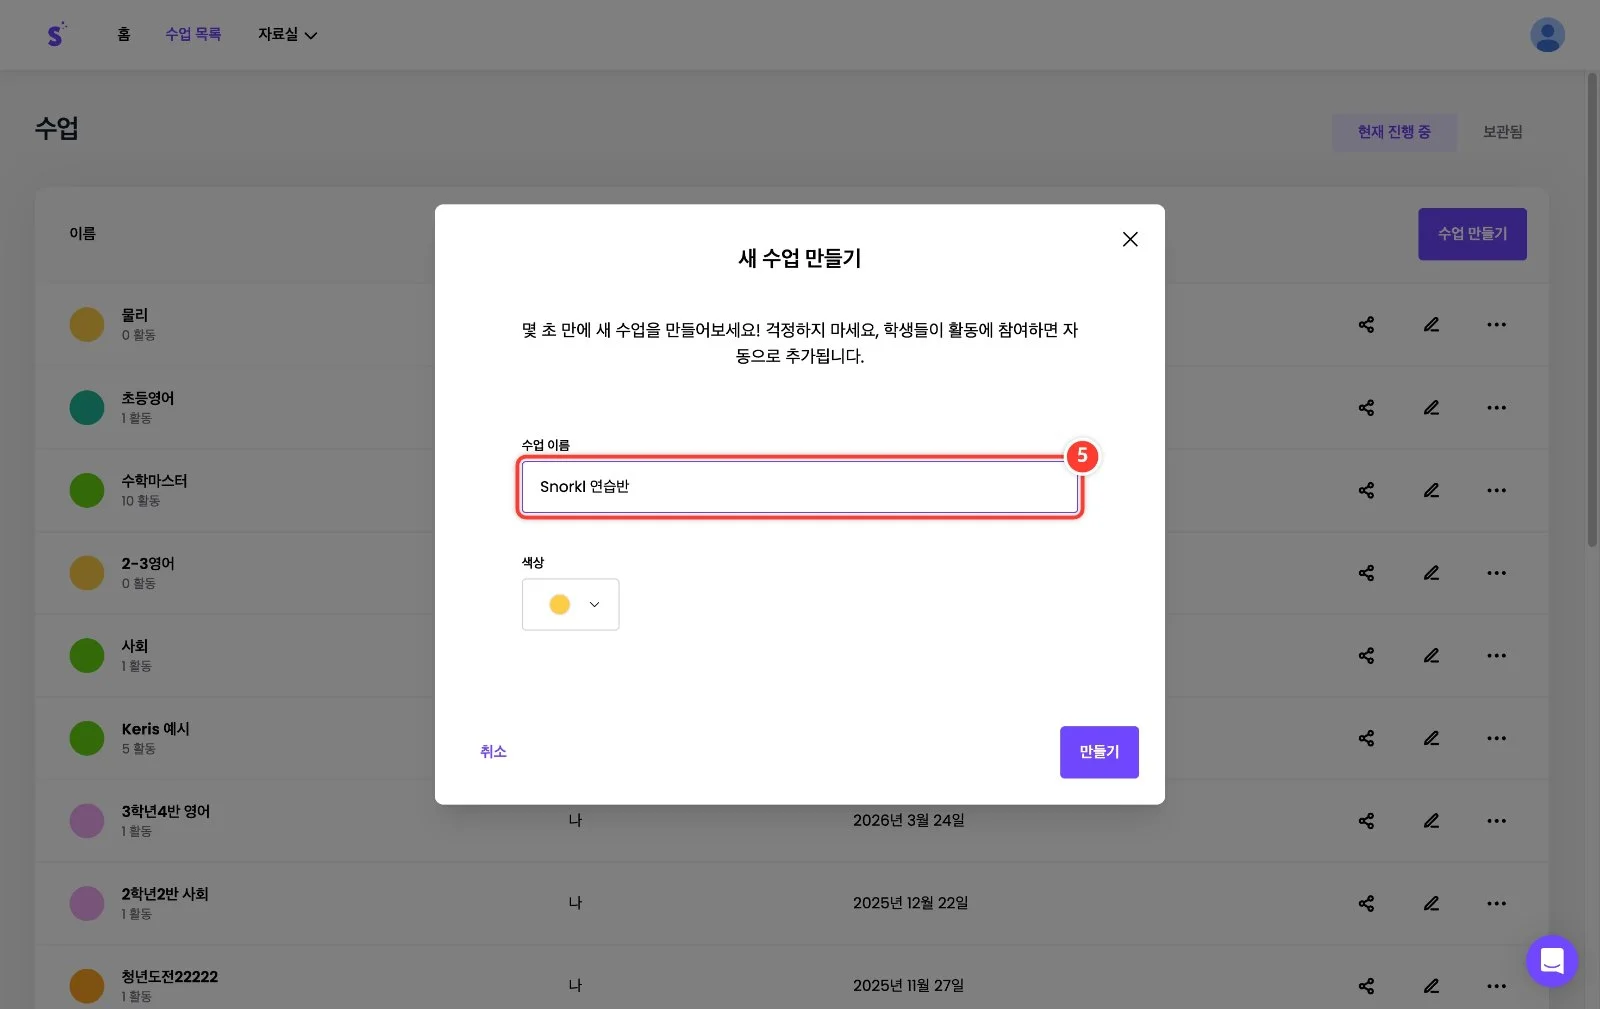This screenshot has height=1009, width=1600.
Task: Edit the 수학마스터 class
Action: click(1431, 491)
